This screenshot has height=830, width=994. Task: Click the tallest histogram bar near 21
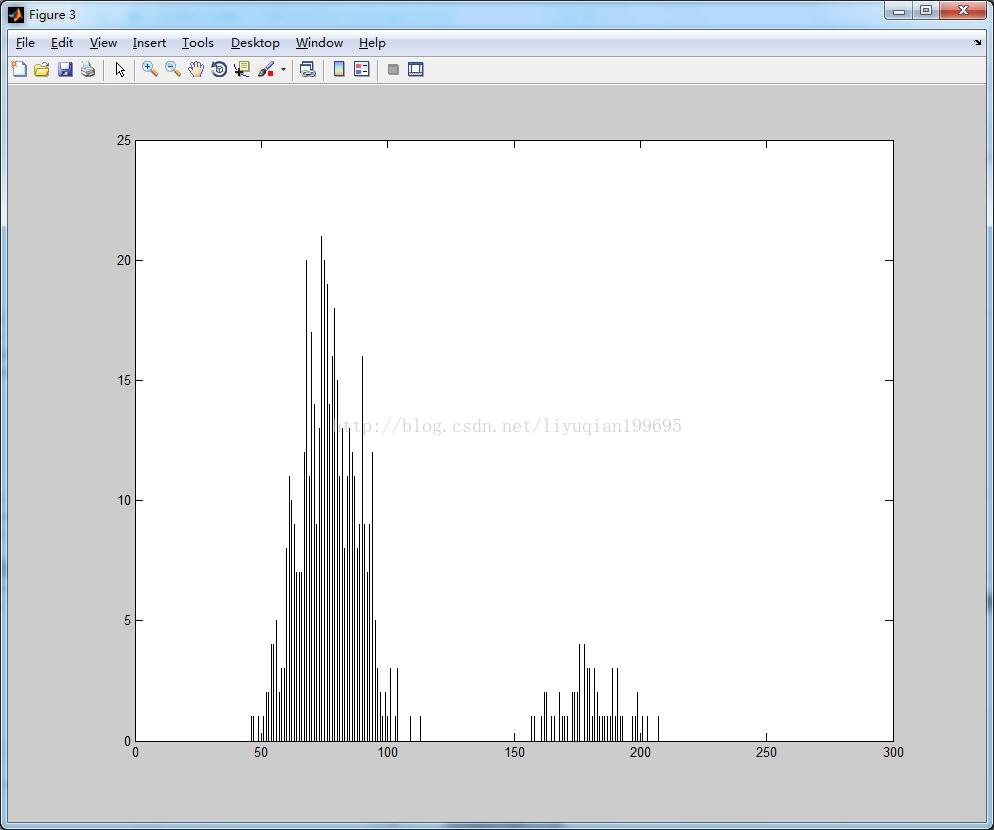pos(321,488)
